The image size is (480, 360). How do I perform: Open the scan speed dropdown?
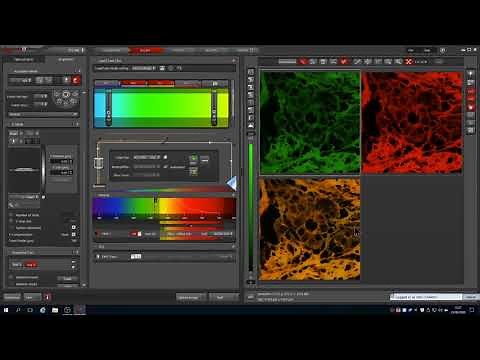(41, 105)
